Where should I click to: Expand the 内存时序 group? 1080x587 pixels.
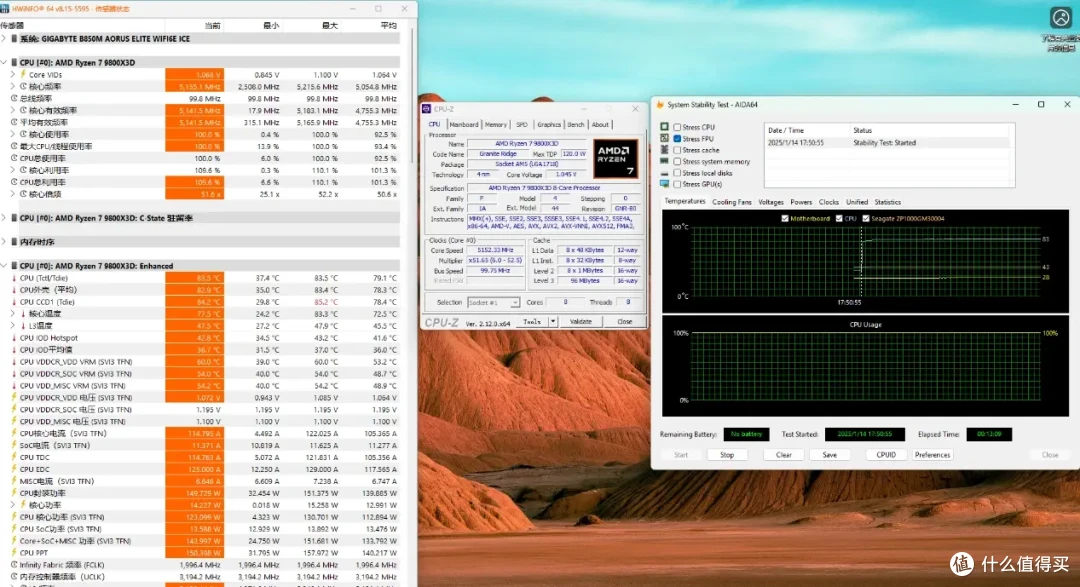pyautogui.click(x=4, y=242)
